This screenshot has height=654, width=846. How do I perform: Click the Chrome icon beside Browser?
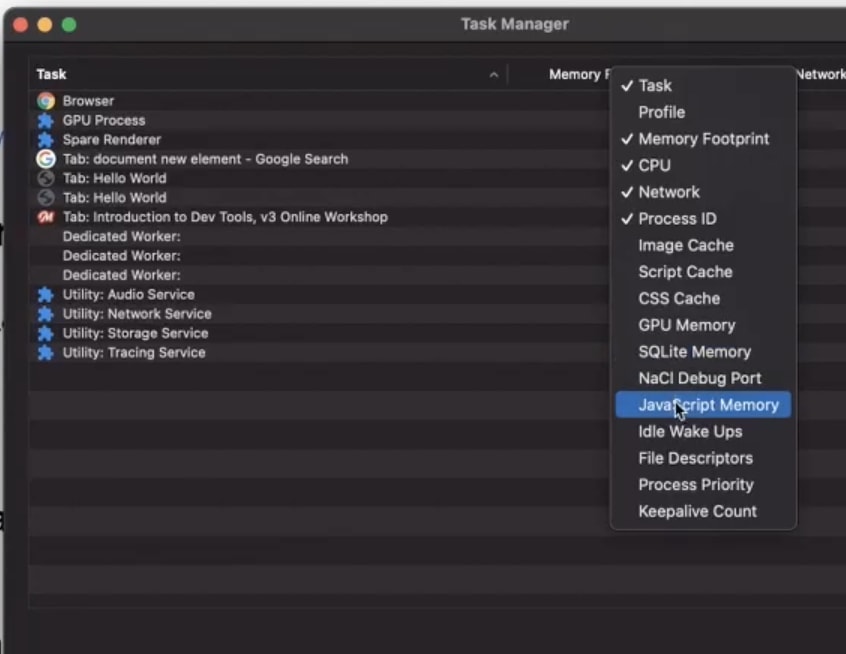(46, 101)
